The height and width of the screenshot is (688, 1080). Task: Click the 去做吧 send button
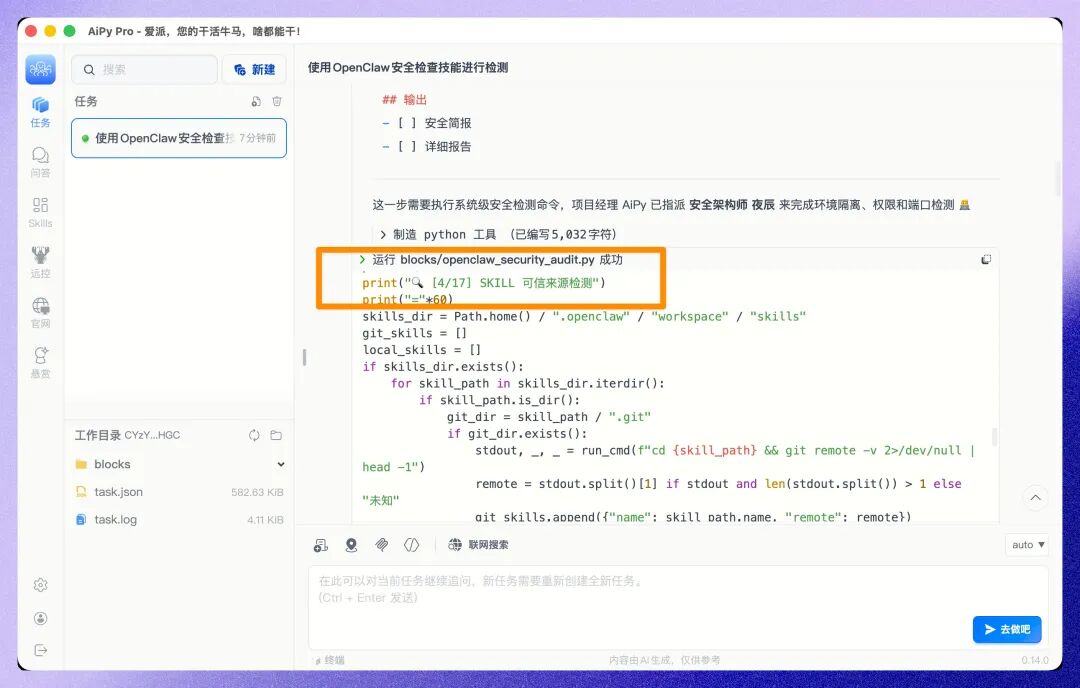point(1007,629)
